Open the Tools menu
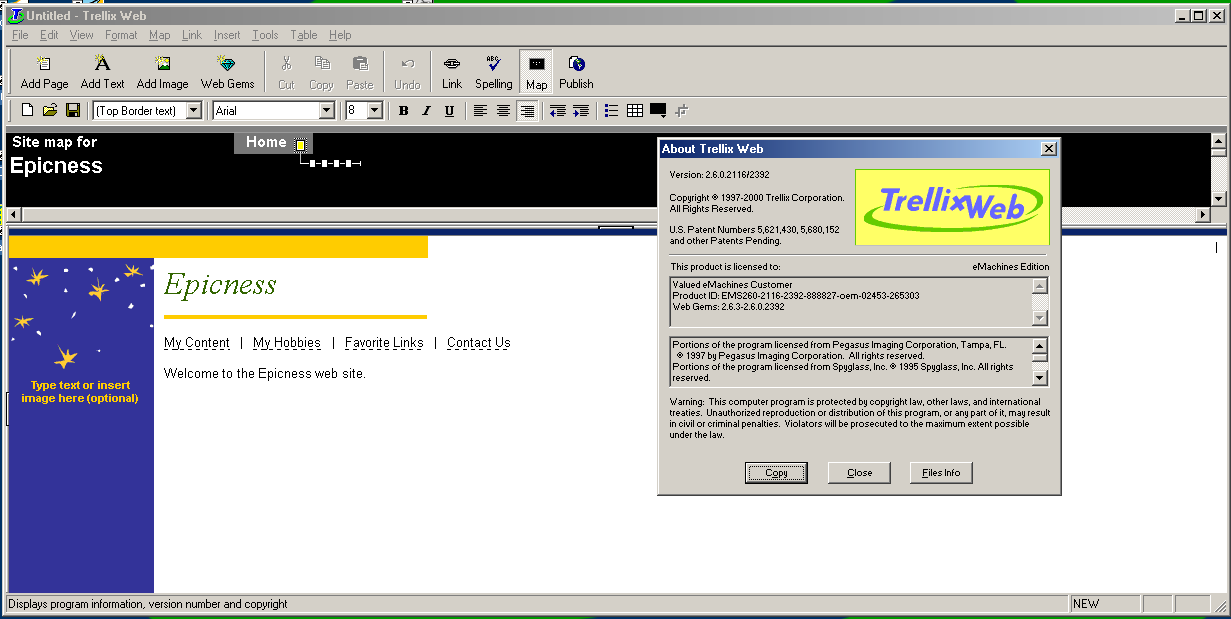The height and width of the screenshot is (619, 1231). click(265, 35)
